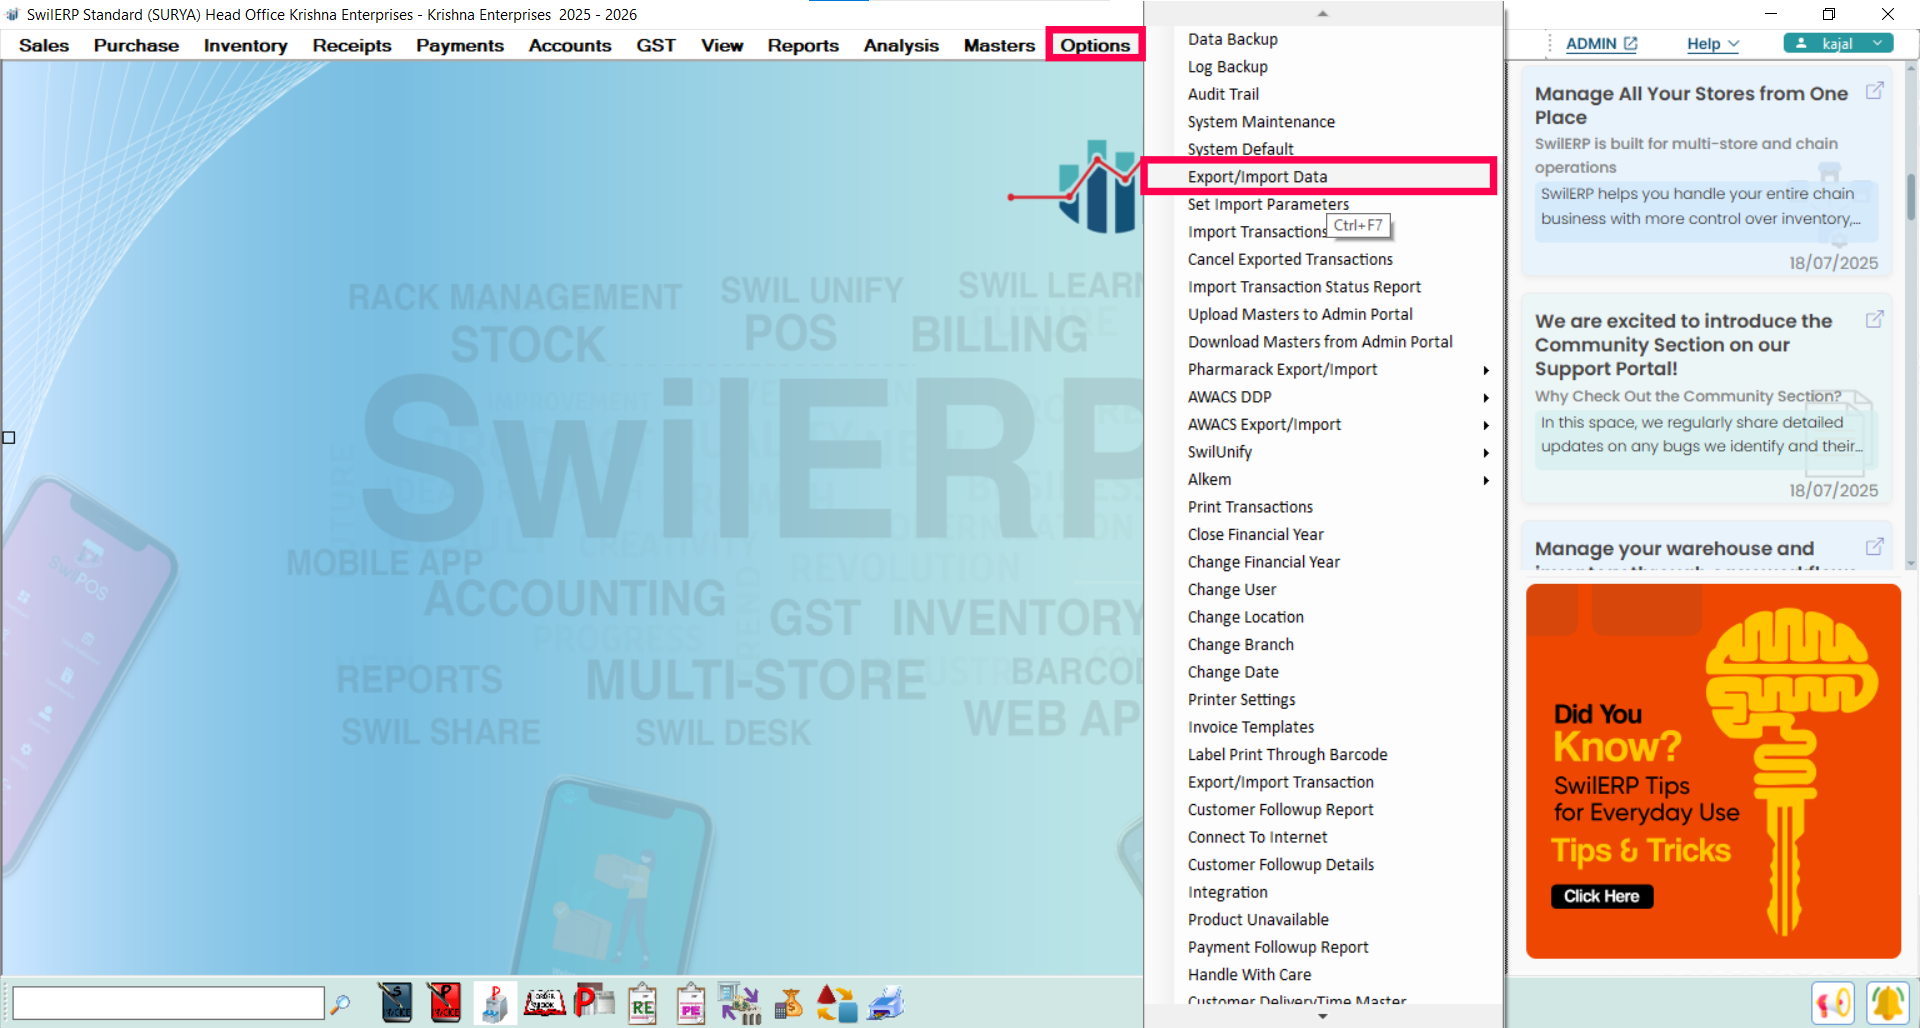This screenshot has width=1920, height=1028.
Task: Click the Order Book icon
Action: click(545, 1002)
